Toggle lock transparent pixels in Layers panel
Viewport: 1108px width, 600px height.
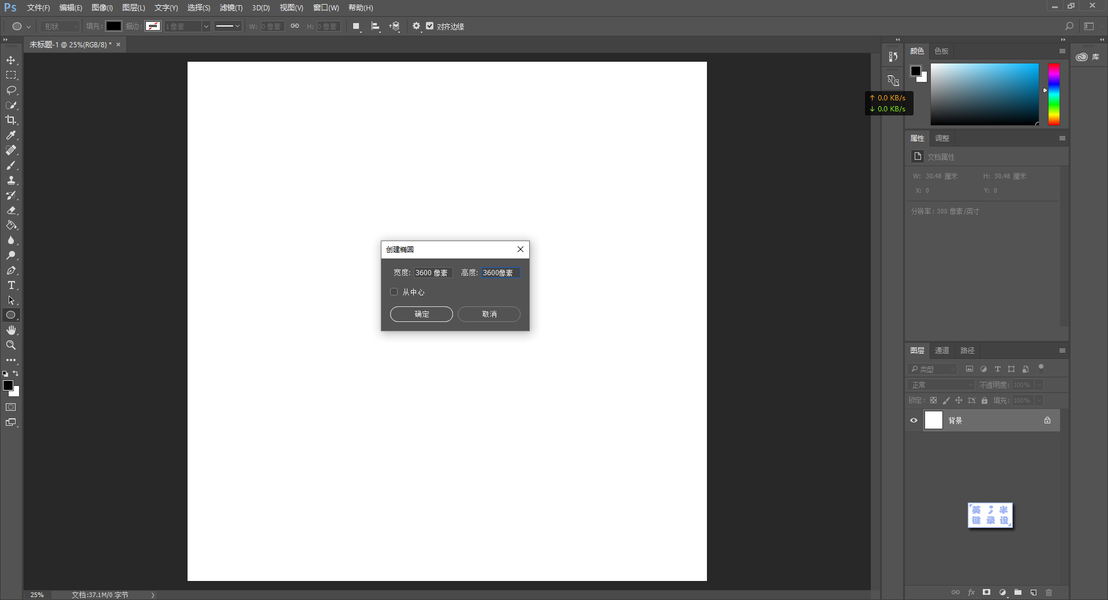click(933, 401)
